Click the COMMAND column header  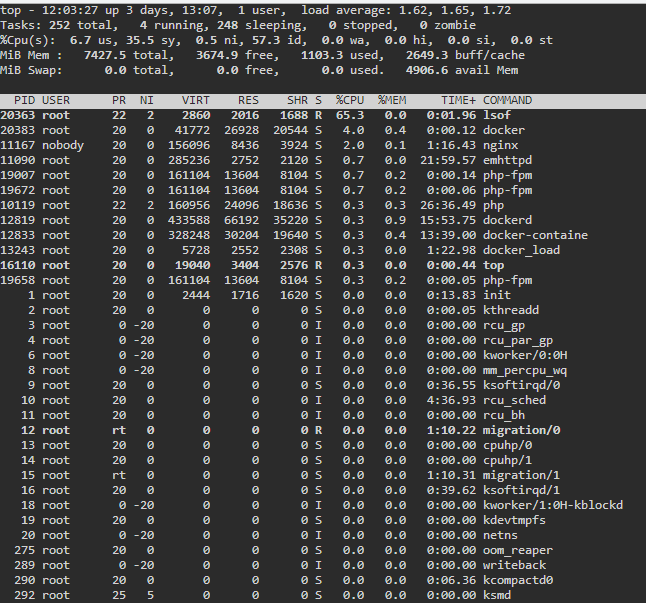click(x=507, y=100)
